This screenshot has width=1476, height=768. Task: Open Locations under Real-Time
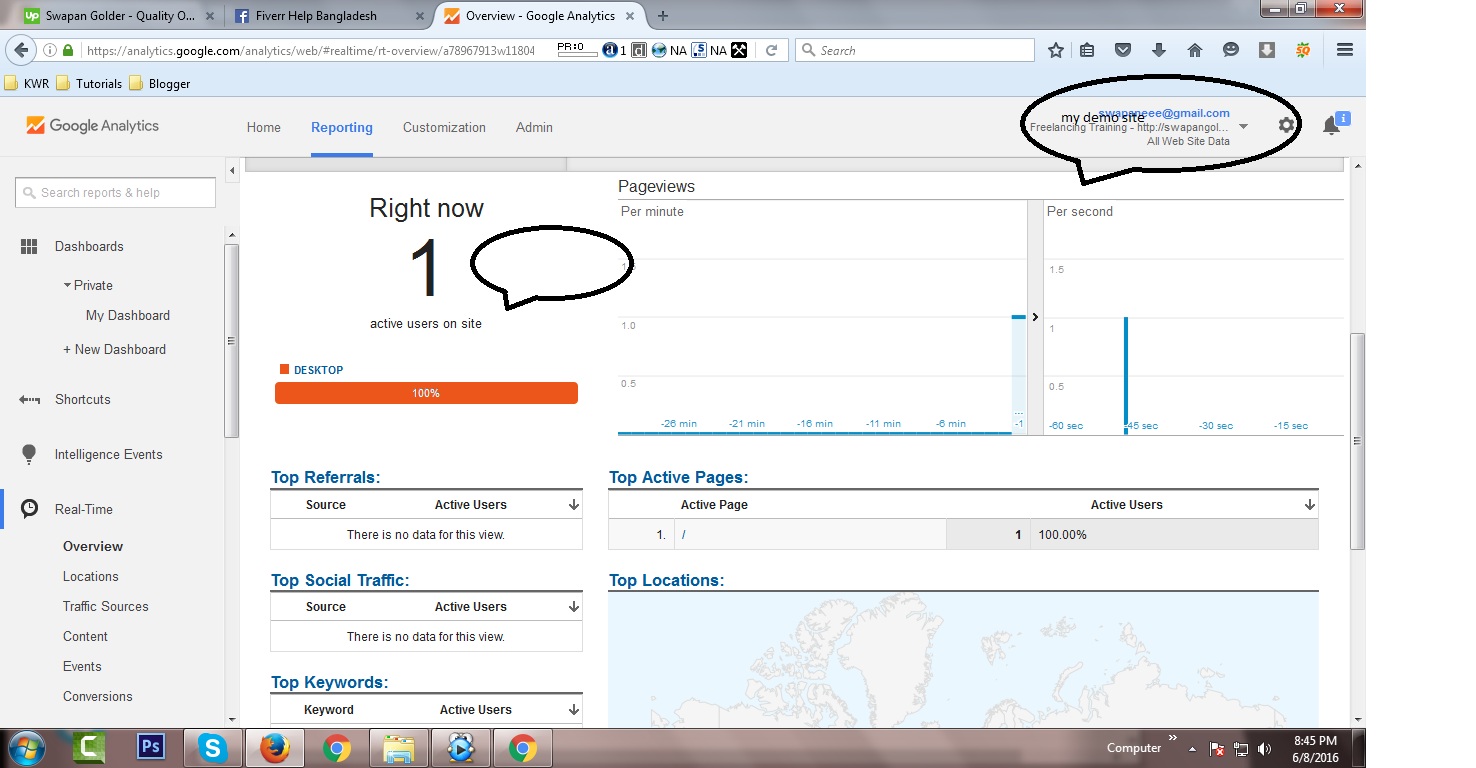pyautogui.click(x=91, y=576)
